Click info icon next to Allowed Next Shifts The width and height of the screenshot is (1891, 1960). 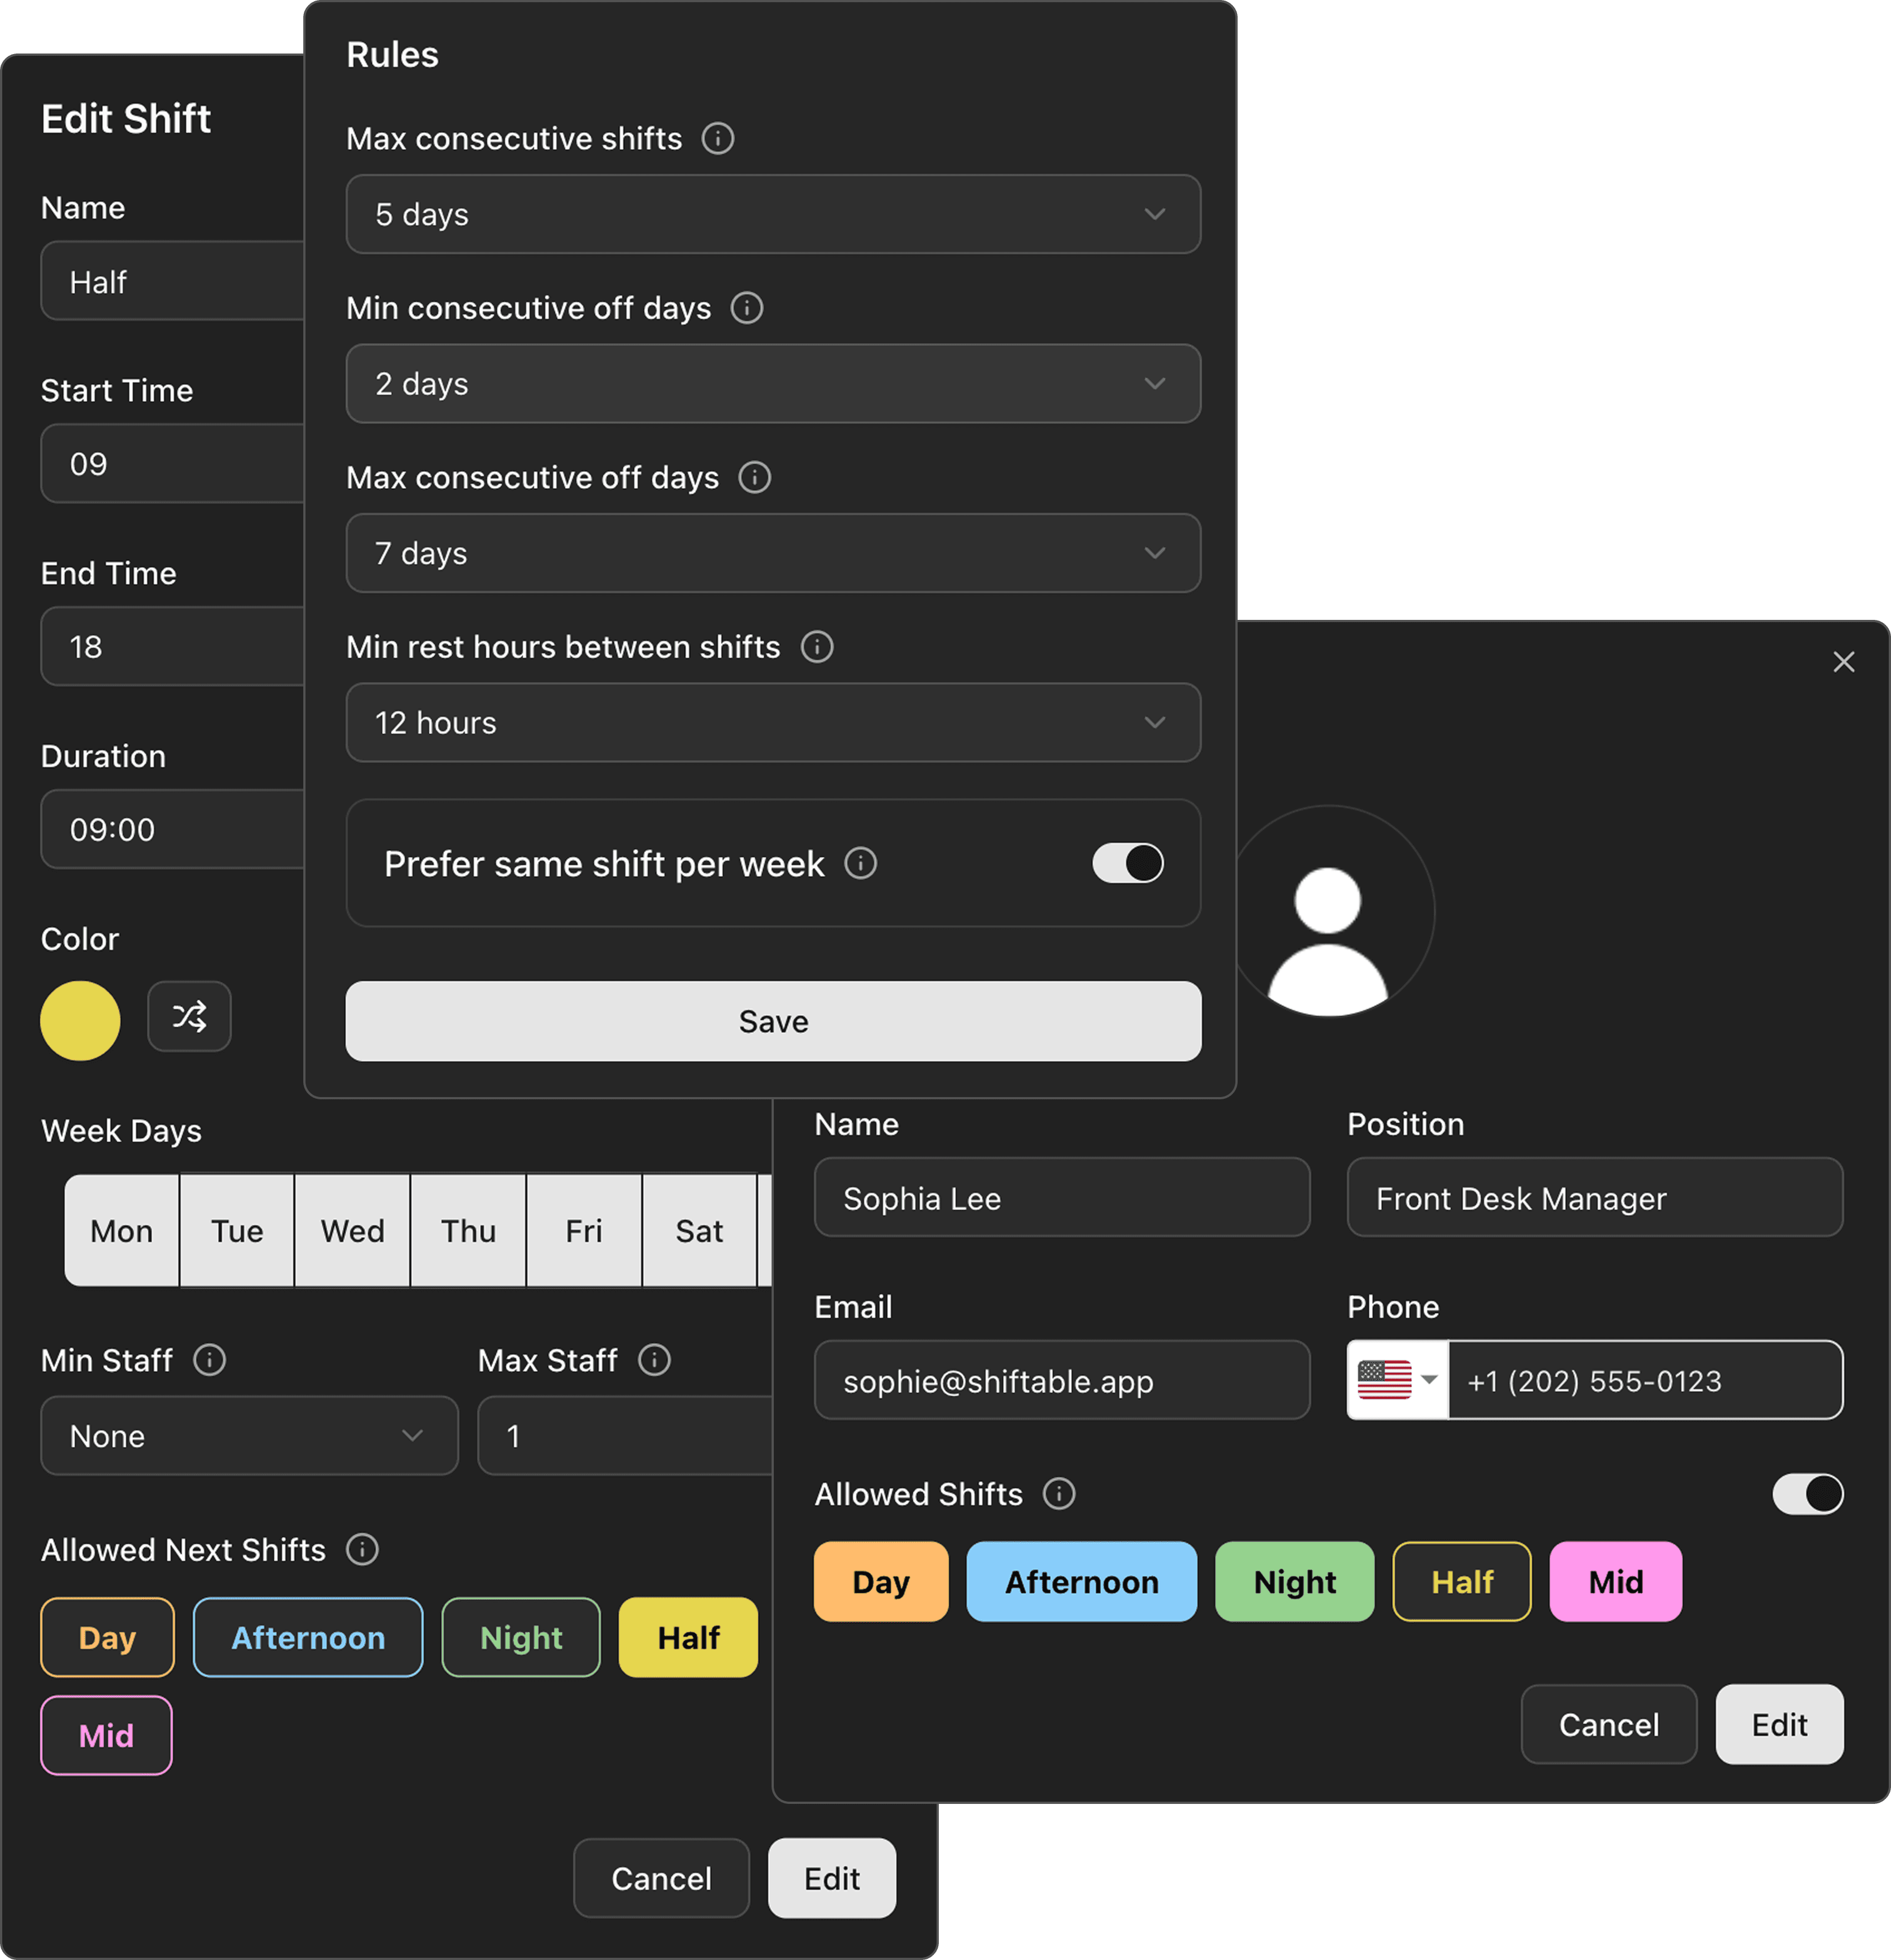point(362,1550)
